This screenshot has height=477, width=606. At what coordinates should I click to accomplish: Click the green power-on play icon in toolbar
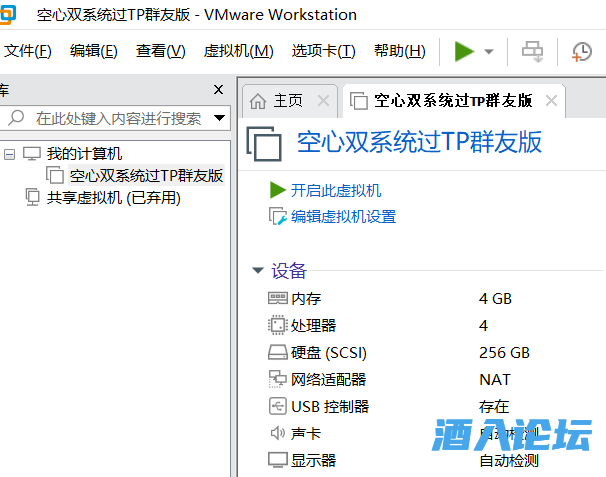[464, 51]
